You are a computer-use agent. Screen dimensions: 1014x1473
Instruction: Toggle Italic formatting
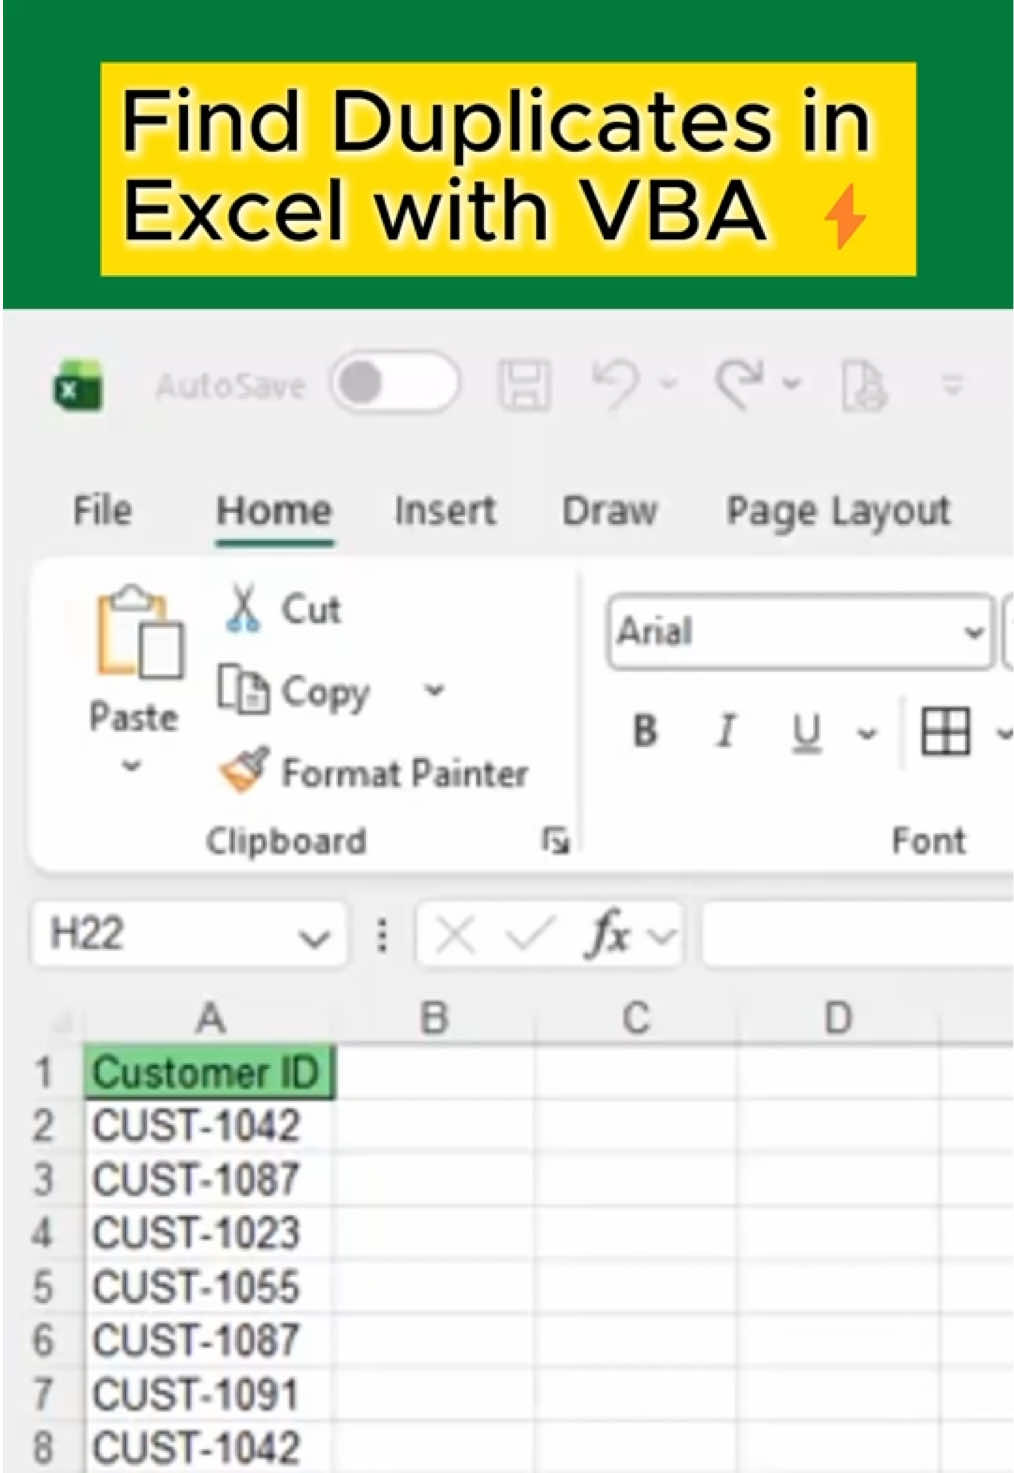coord(726,731)
